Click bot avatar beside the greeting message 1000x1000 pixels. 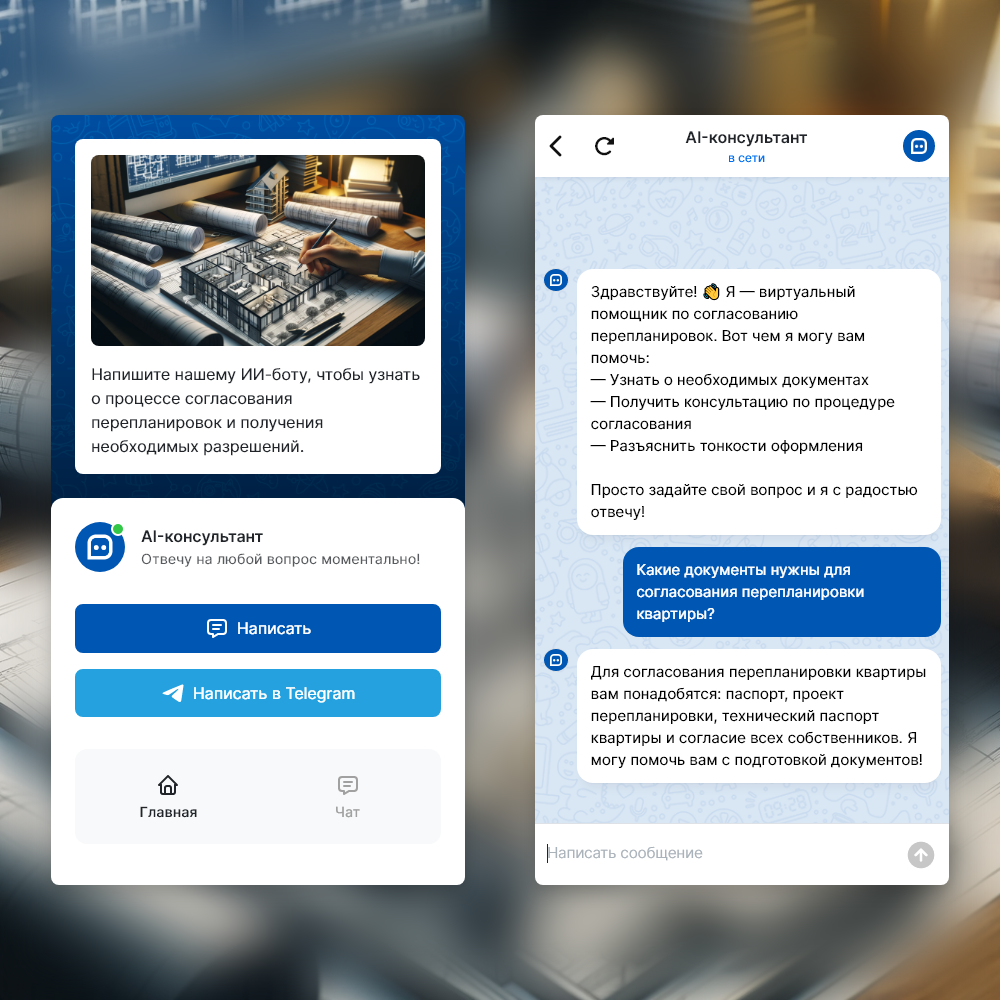555,280
